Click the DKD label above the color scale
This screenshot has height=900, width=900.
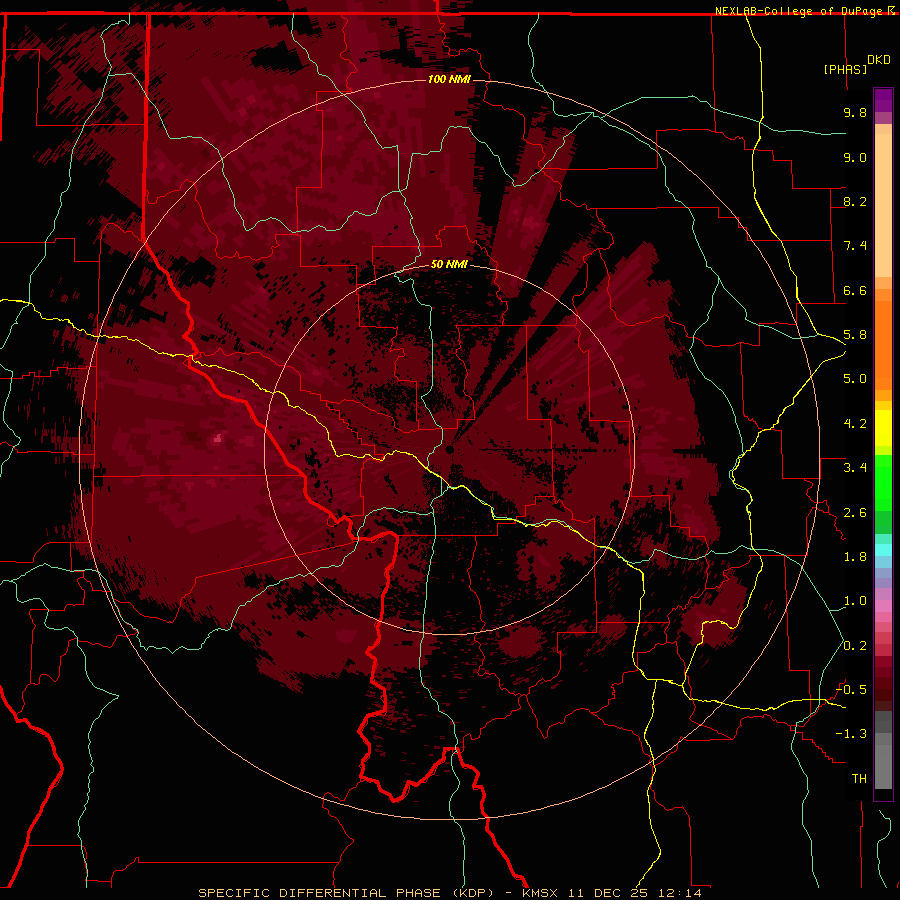click(x=878, y=60)
